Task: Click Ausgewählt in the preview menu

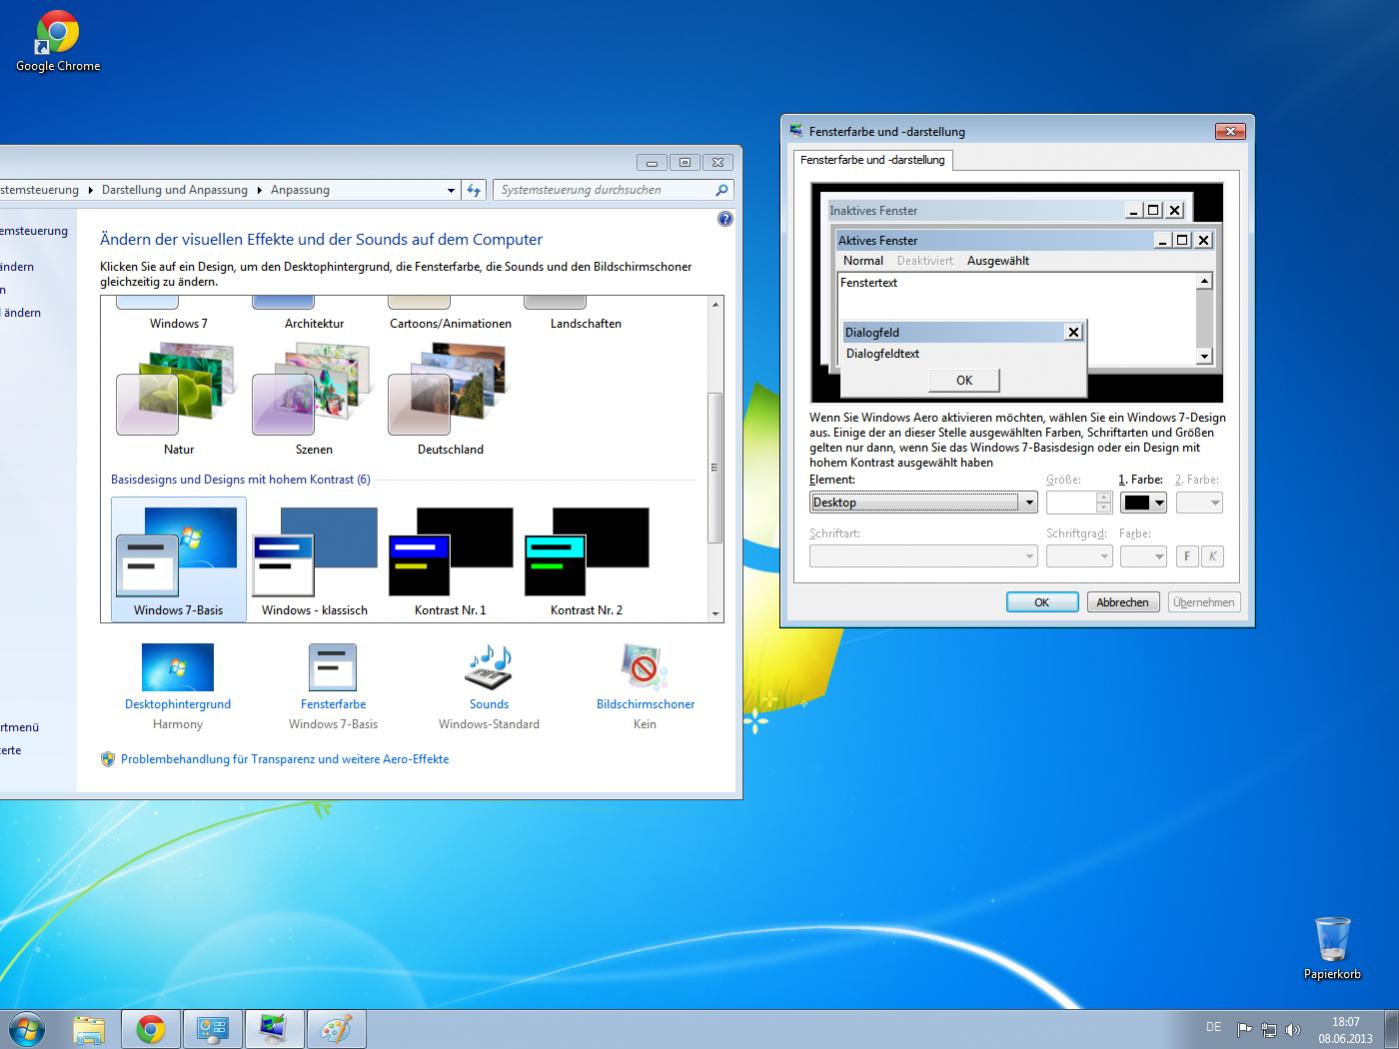Action: 998,261
